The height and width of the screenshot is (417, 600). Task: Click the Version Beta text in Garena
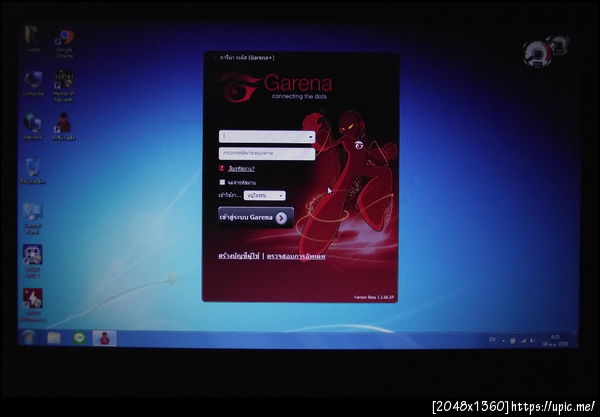[x=373, y=297]
